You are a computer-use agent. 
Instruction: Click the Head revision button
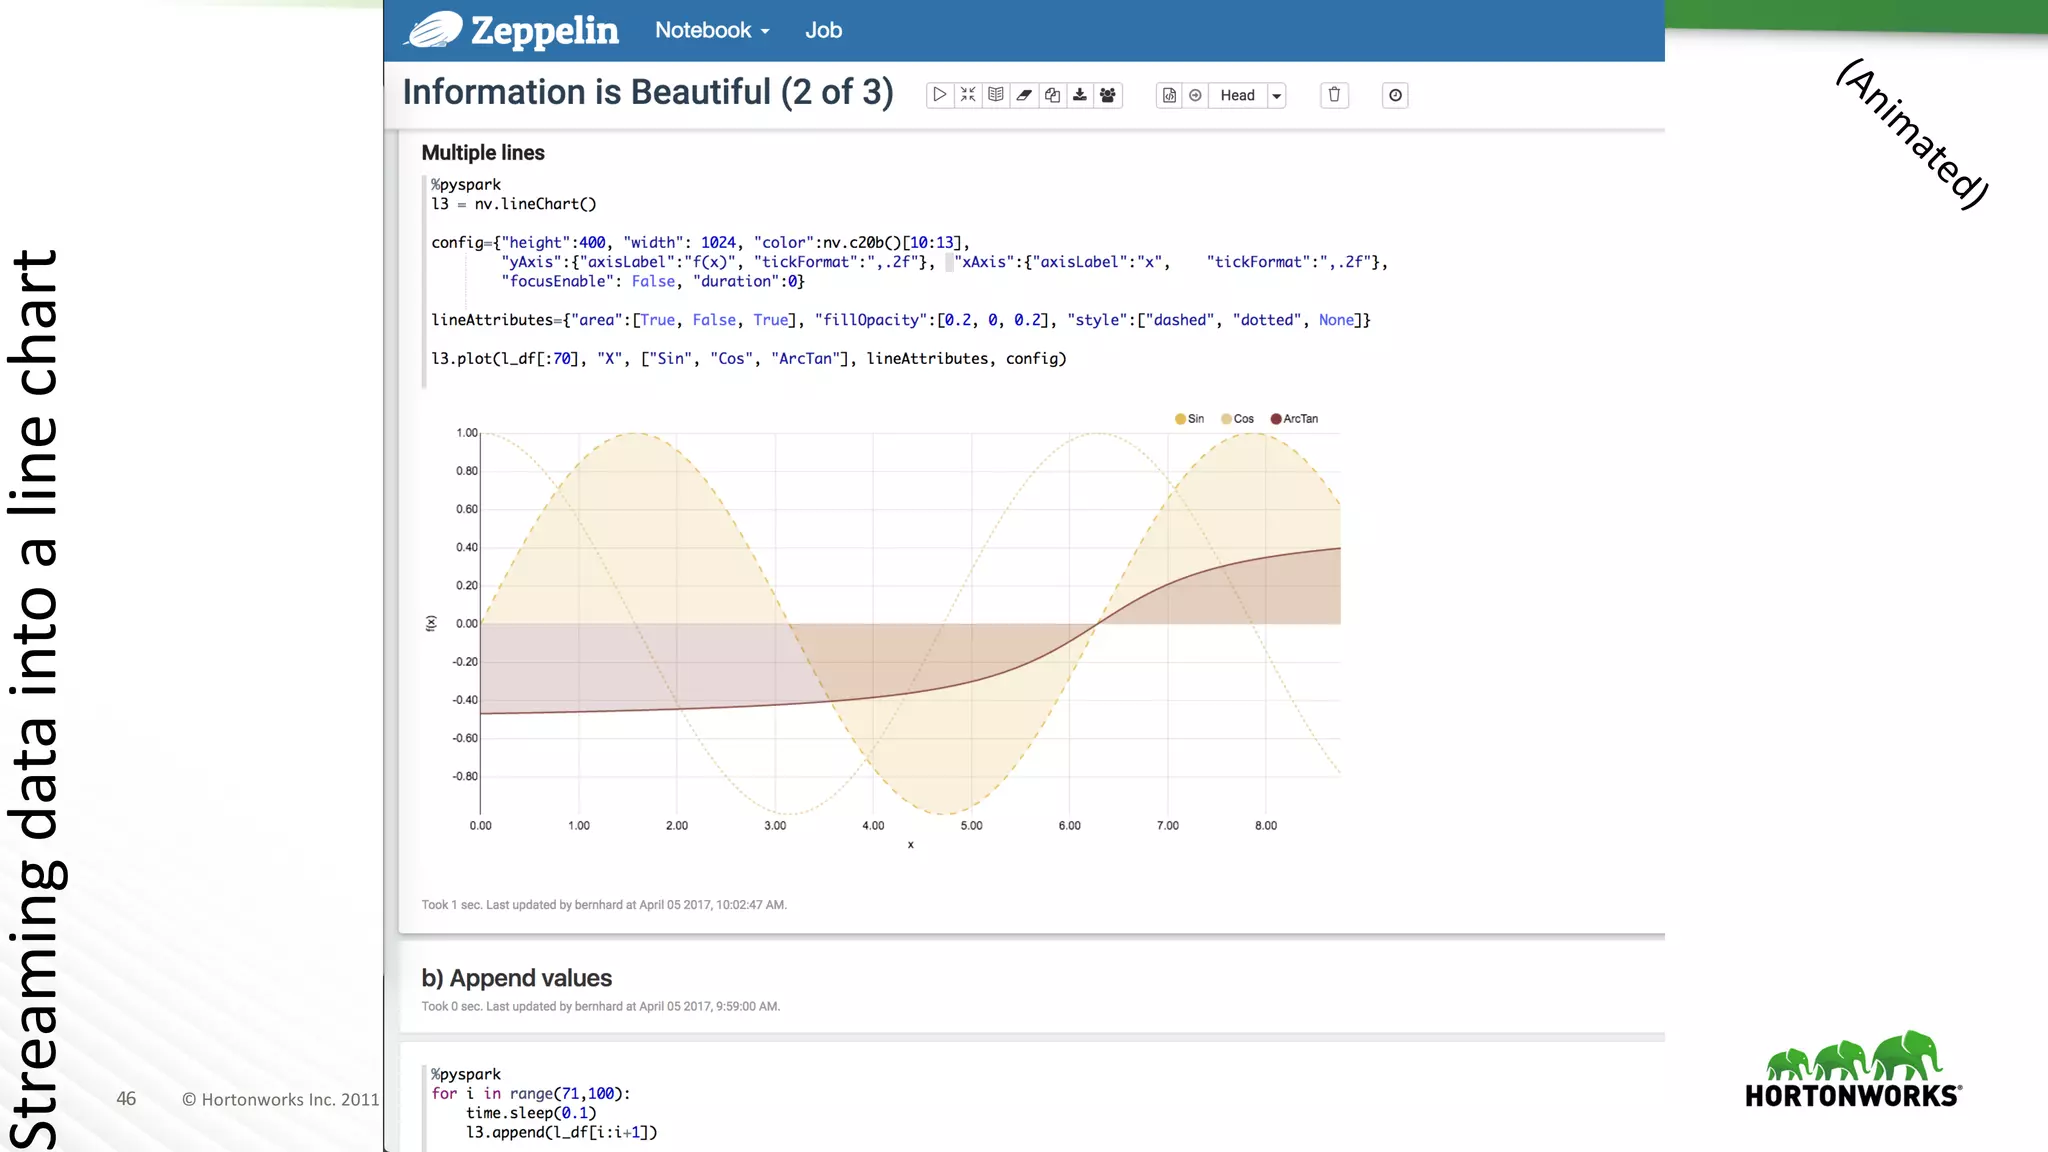click(1237, 95)
